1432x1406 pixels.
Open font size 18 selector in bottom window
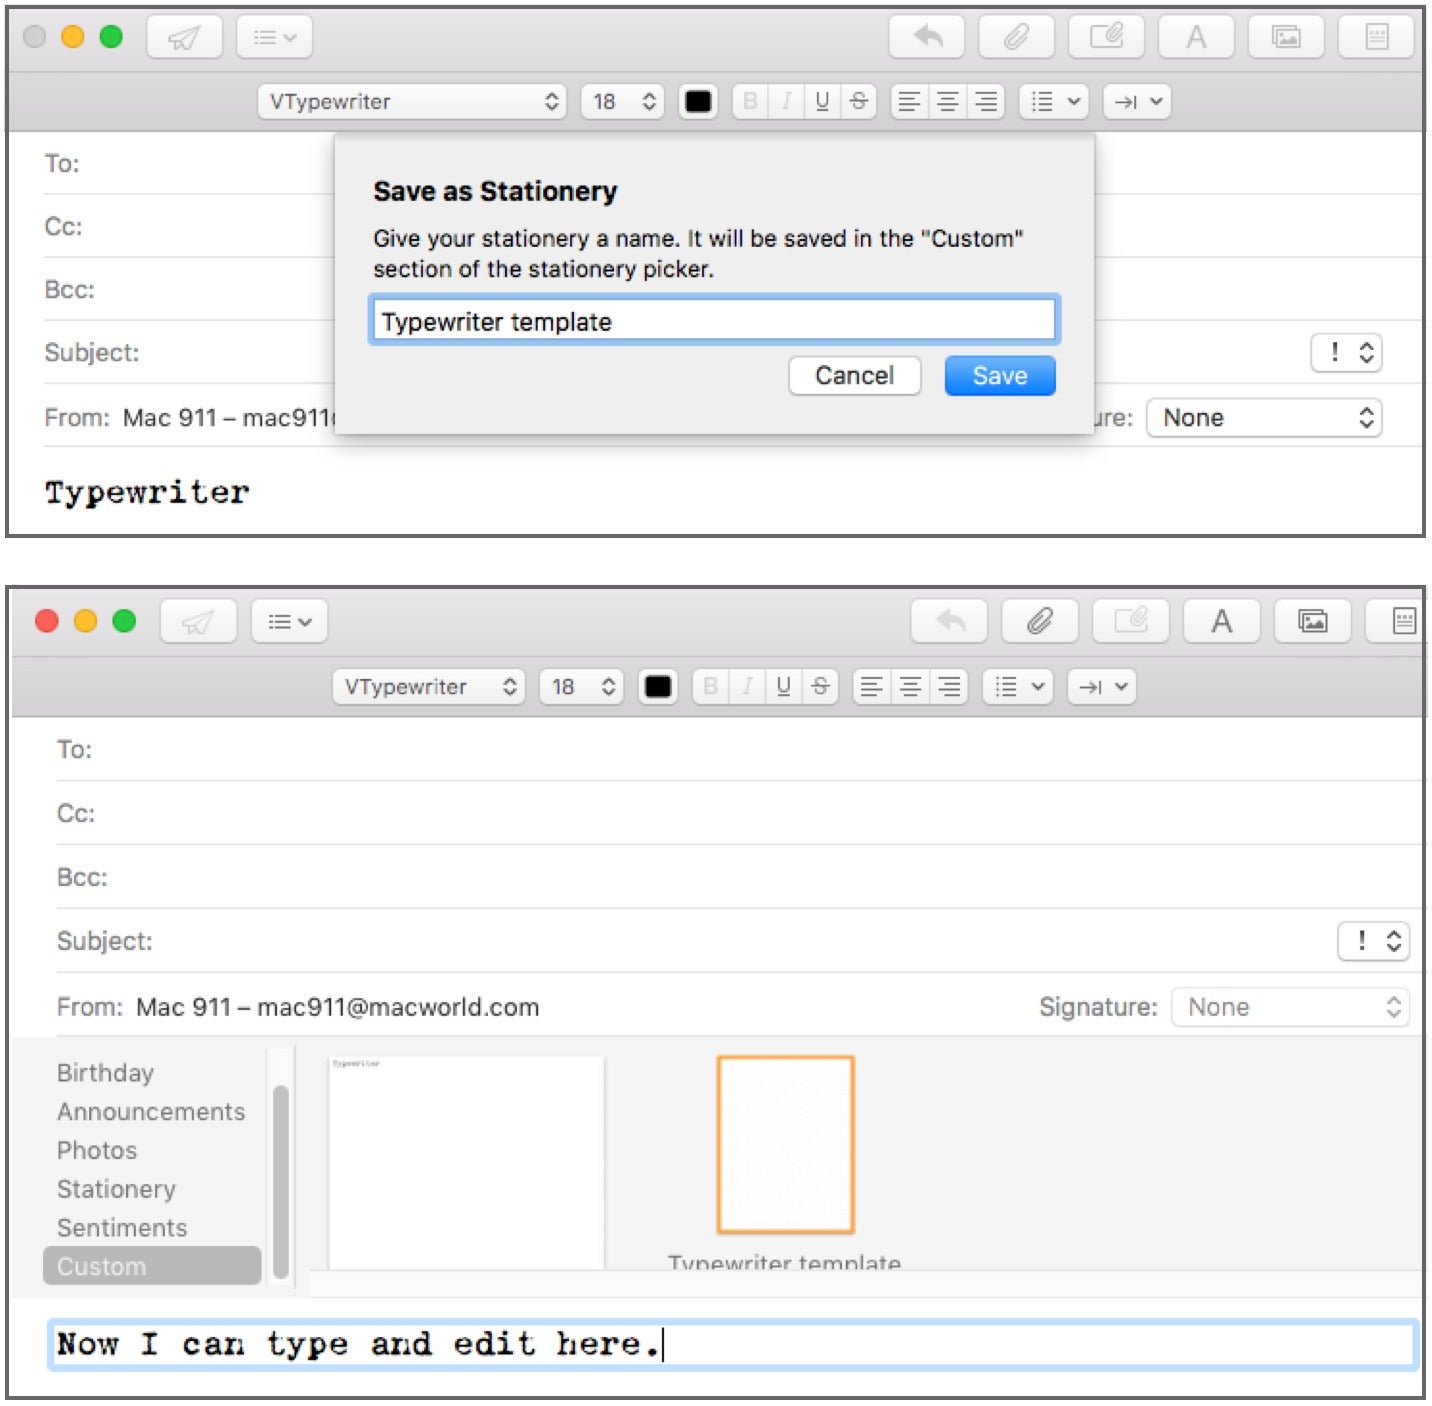point(582,687)
